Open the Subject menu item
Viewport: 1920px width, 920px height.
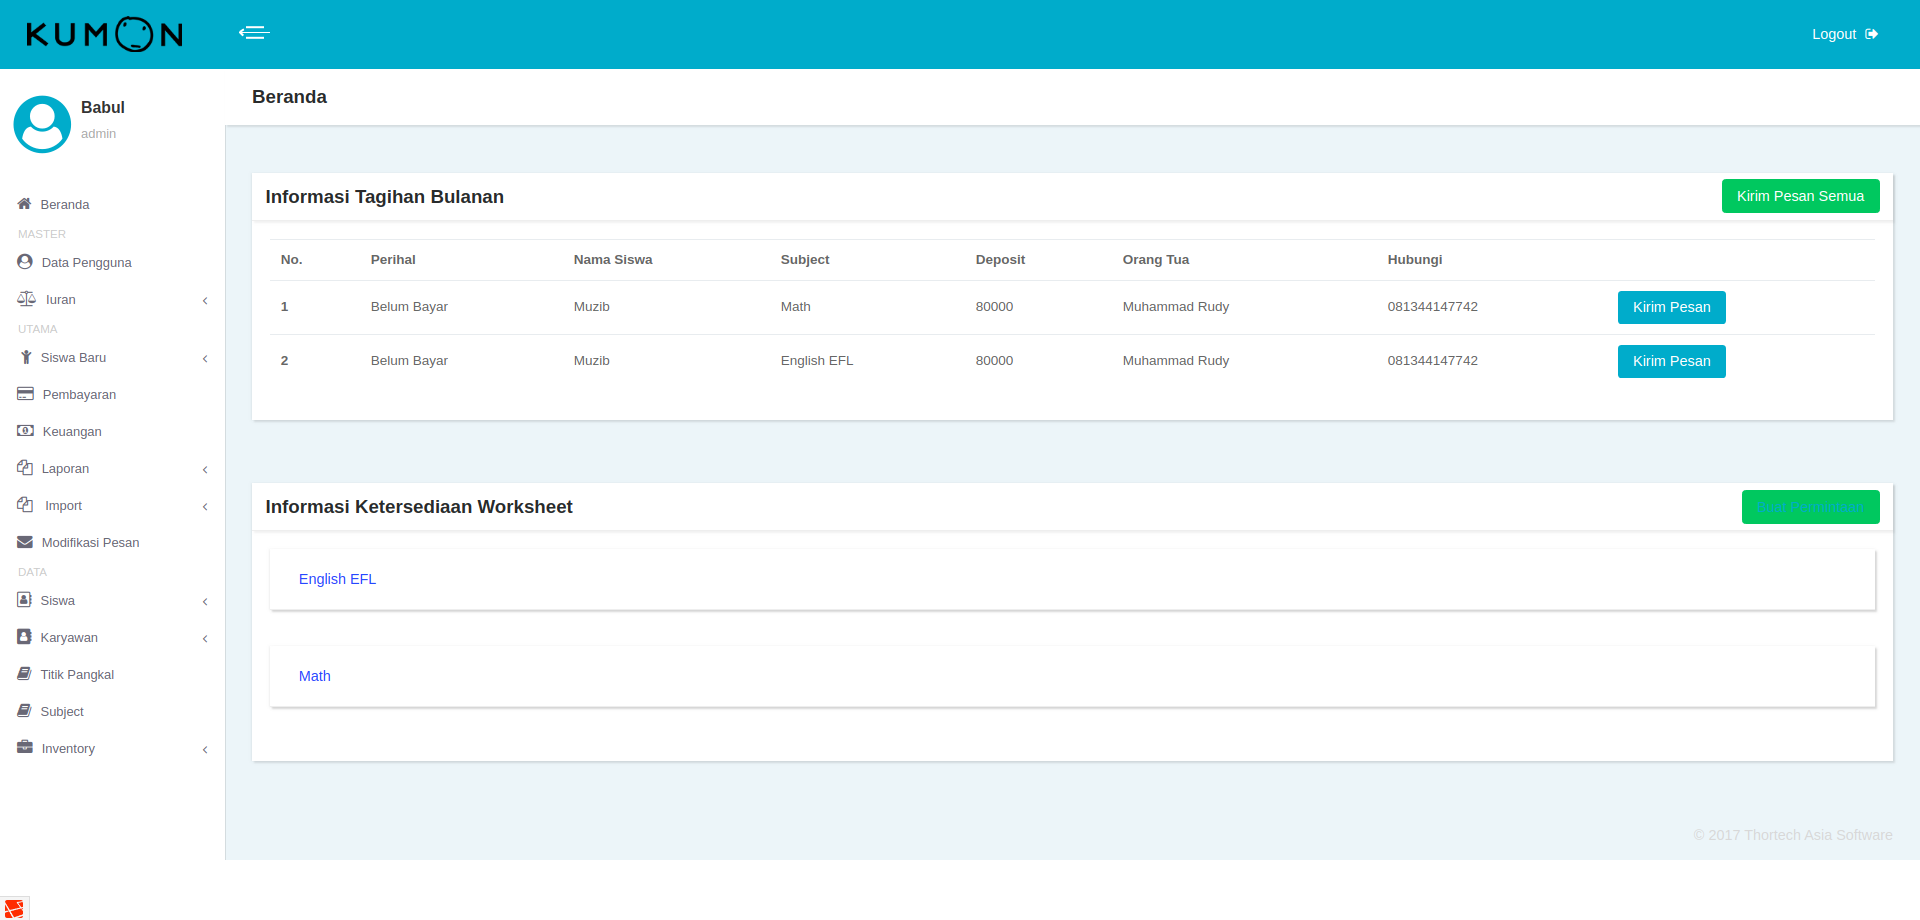tap(62, 712)
